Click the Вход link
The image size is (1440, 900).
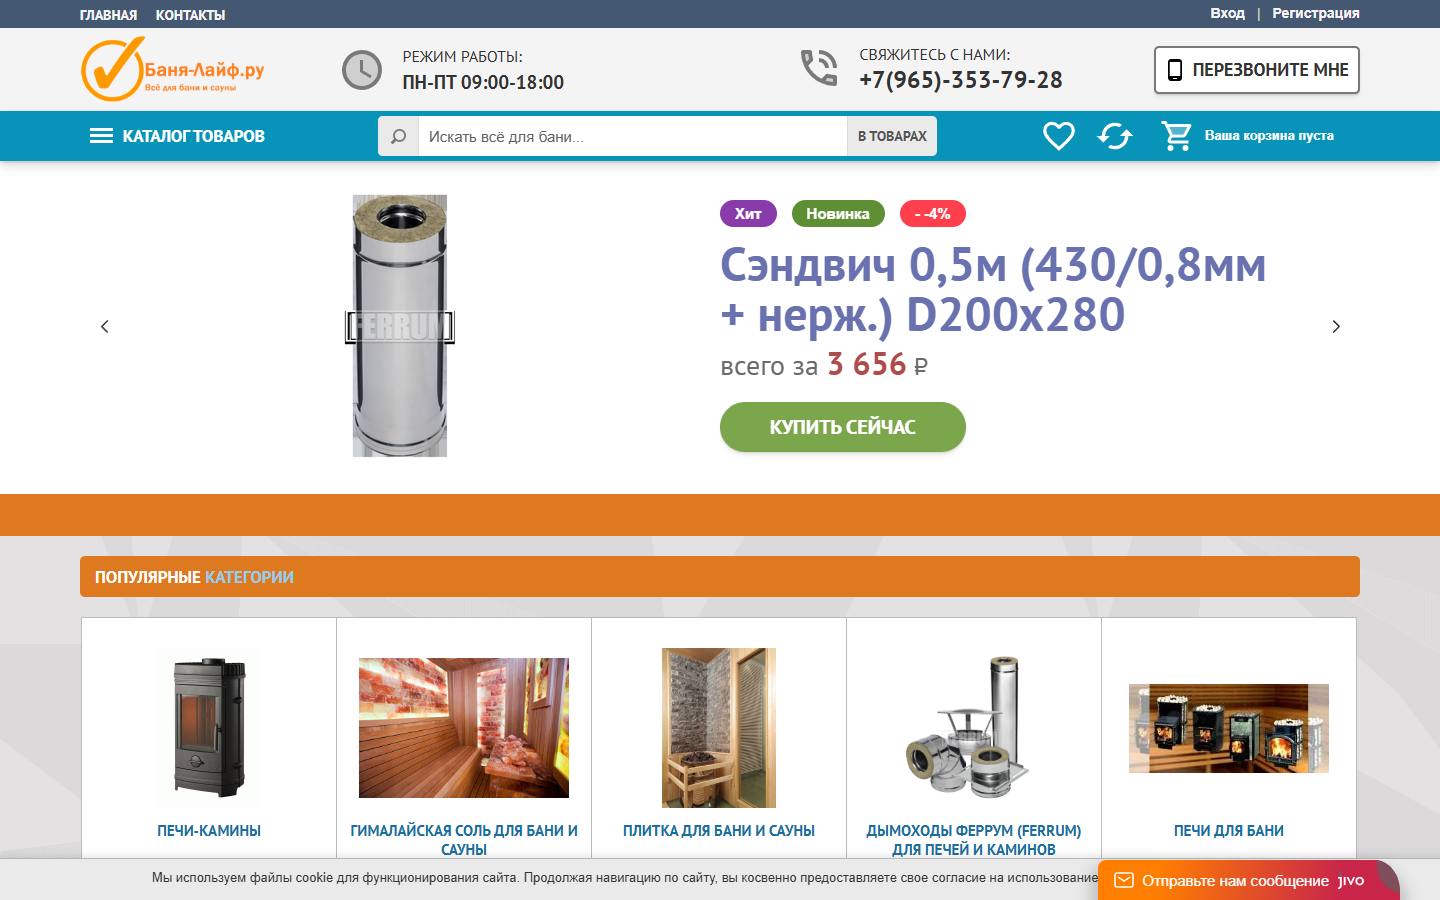click(1227, 13)
